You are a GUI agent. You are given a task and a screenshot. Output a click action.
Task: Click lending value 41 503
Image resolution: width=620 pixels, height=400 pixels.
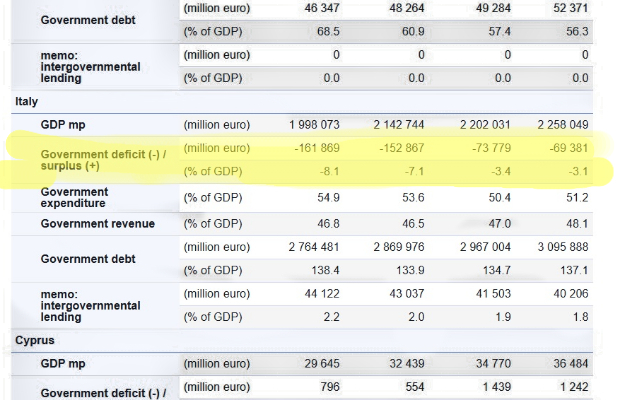click(x=493, y=294)
